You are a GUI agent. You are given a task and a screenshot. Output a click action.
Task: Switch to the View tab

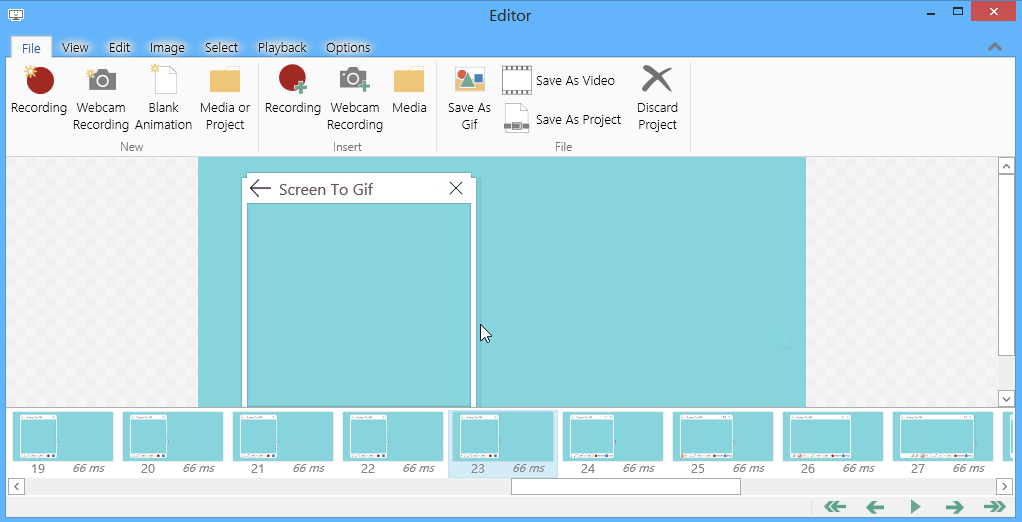[75, 48]
